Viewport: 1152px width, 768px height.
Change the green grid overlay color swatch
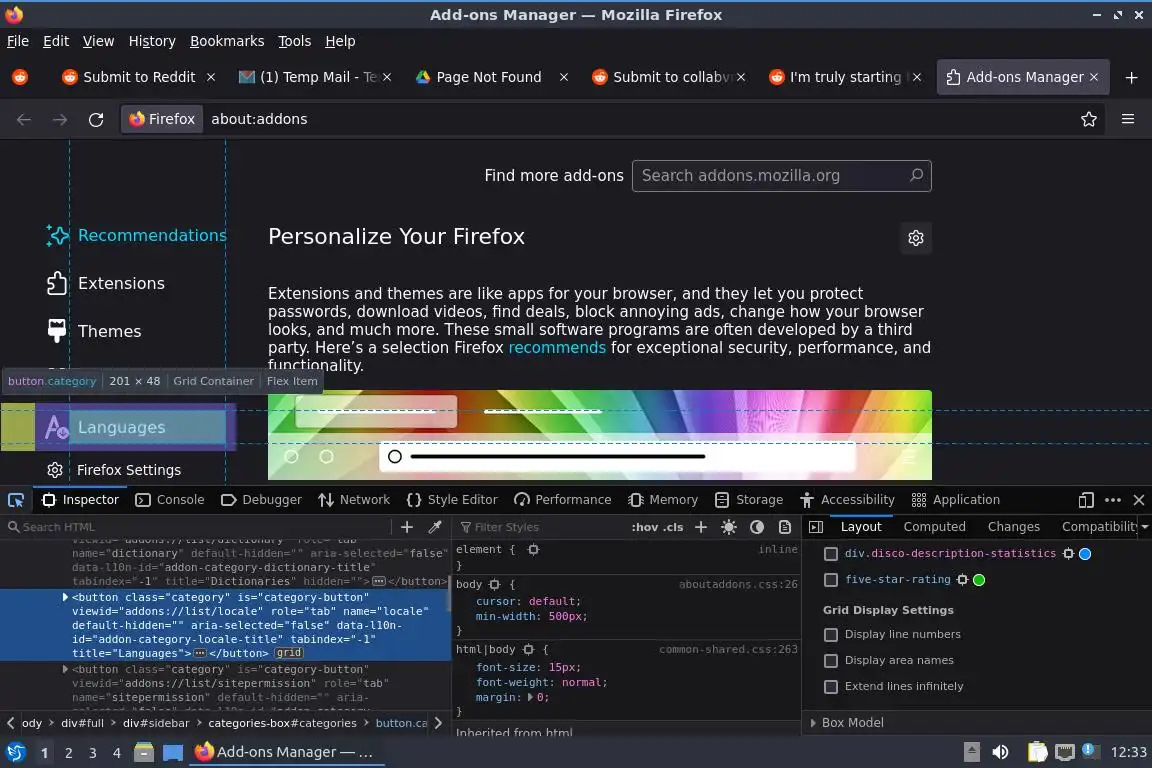tap(979, 580)
